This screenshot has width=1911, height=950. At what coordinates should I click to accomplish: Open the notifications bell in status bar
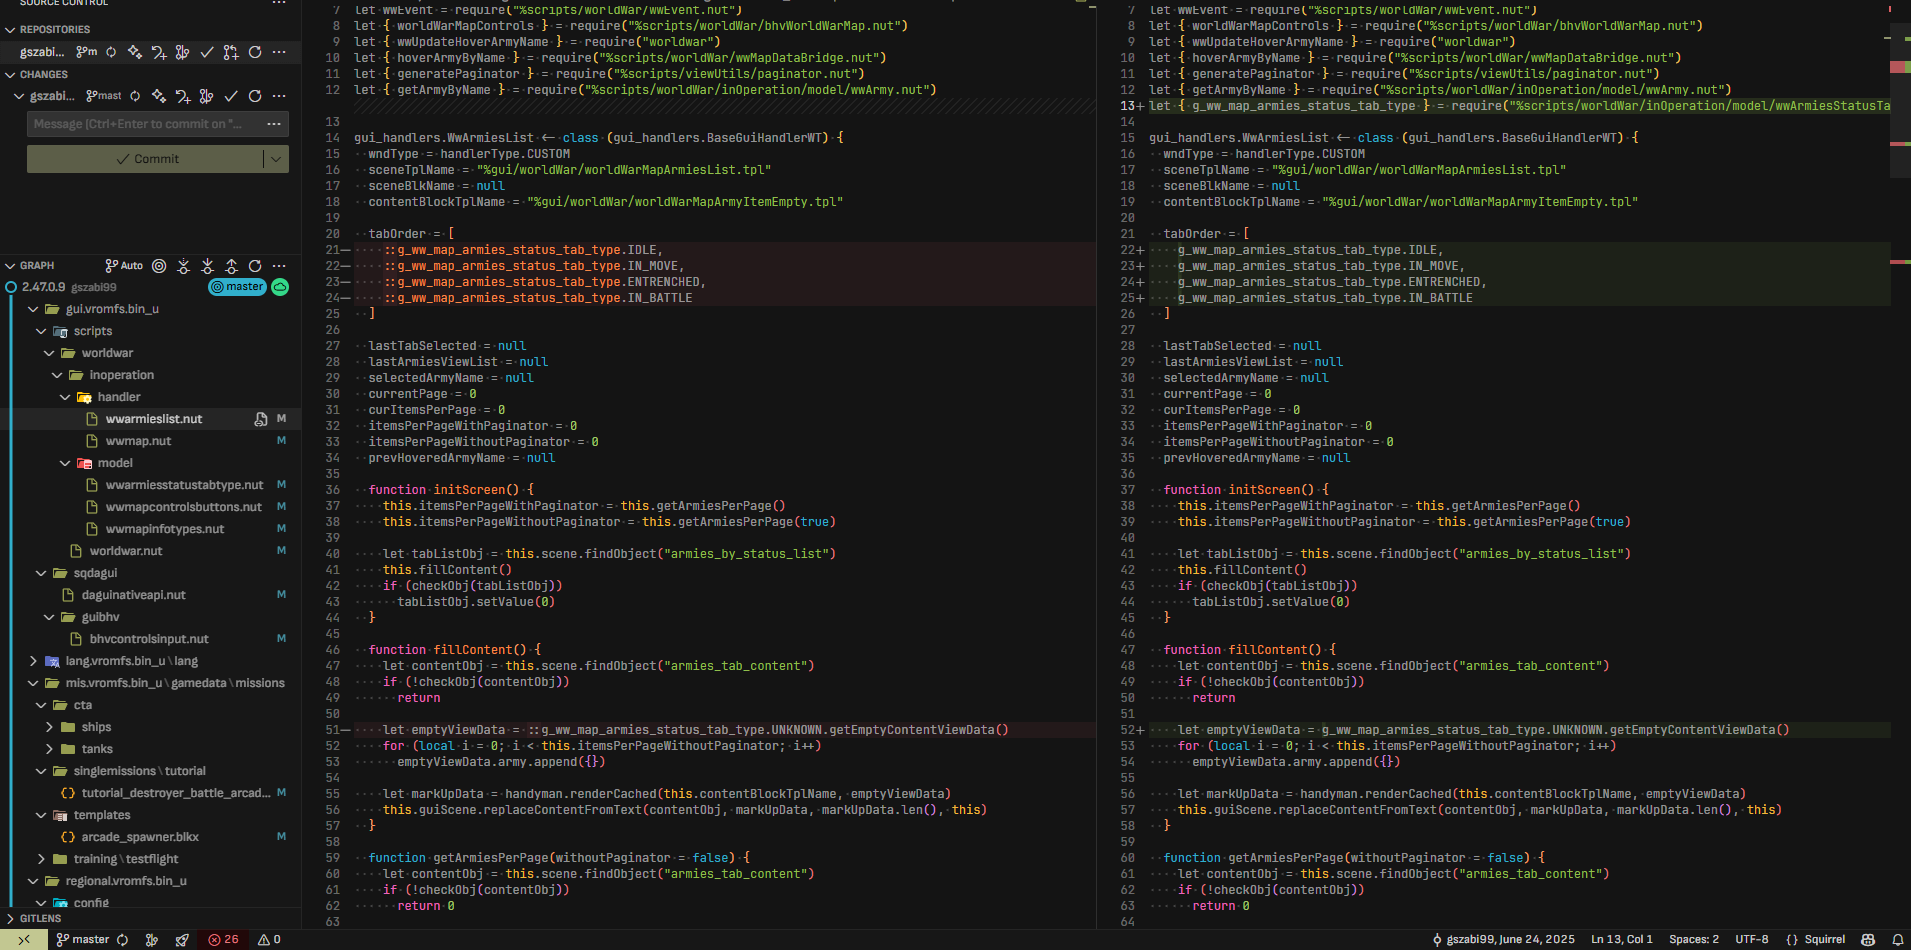point(1897,940)
